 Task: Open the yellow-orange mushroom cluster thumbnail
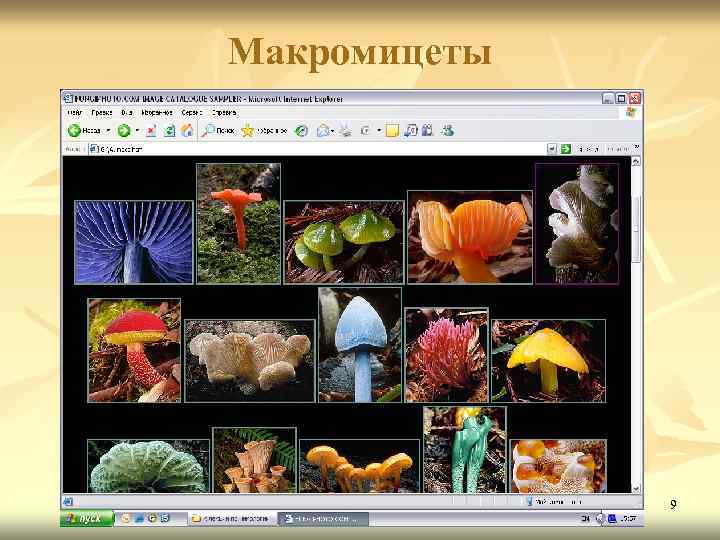(x=360, y=466)
